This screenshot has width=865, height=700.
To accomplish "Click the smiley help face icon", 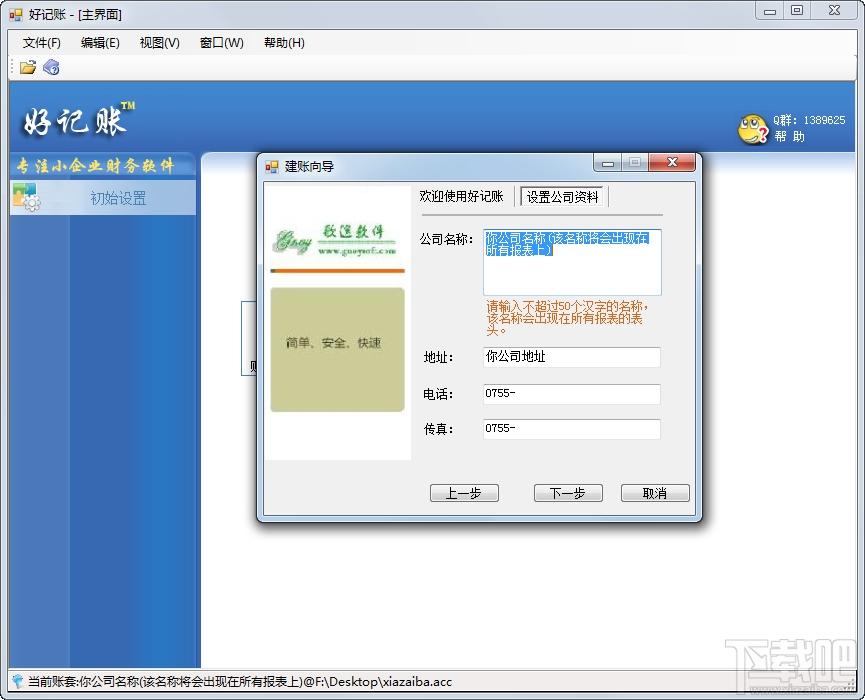I will coord(753,129).
